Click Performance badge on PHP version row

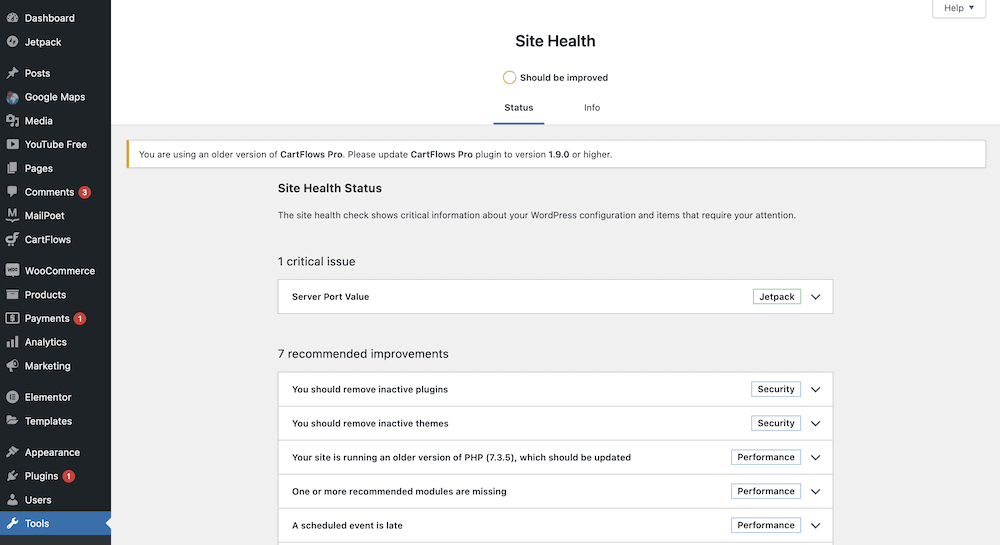pos(765,457)
